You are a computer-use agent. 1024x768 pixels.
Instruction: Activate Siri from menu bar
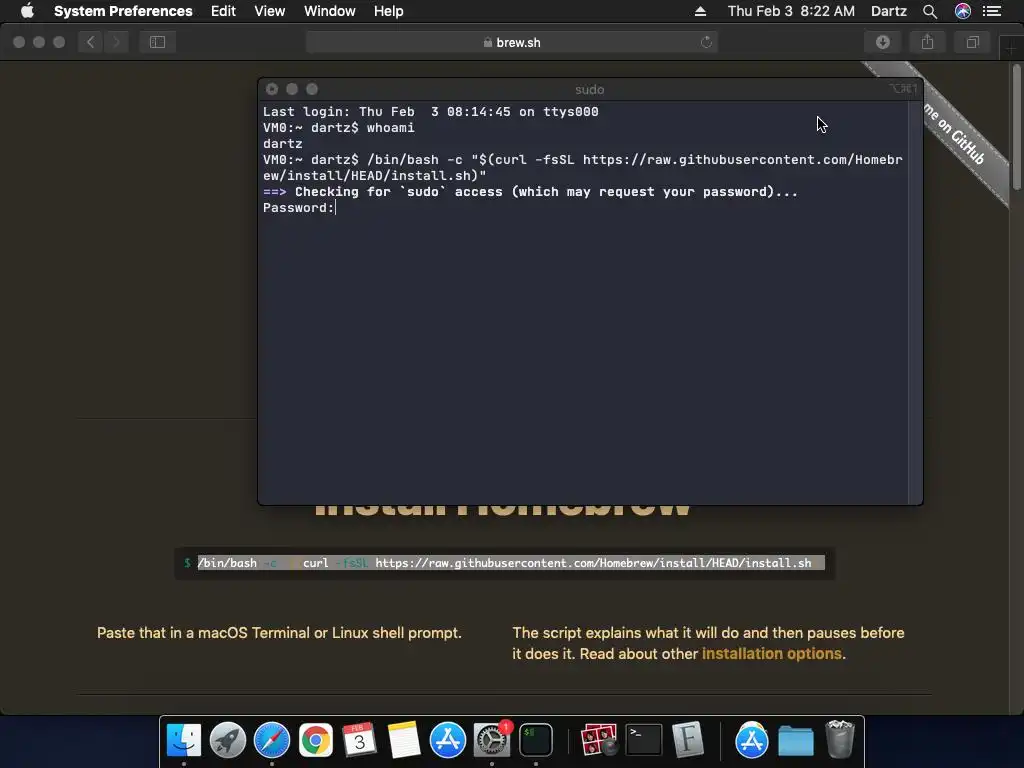963,11
